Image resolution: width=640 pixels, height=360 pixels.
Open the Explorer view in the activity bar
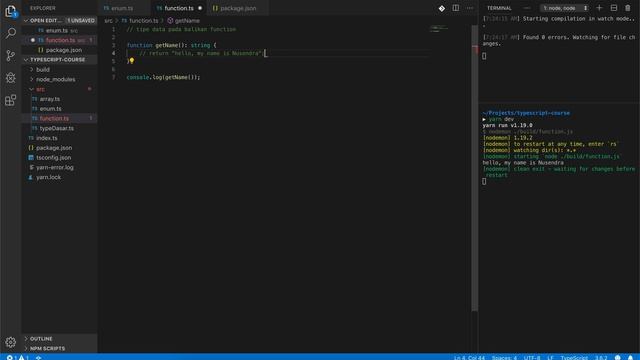pos(11,11)
